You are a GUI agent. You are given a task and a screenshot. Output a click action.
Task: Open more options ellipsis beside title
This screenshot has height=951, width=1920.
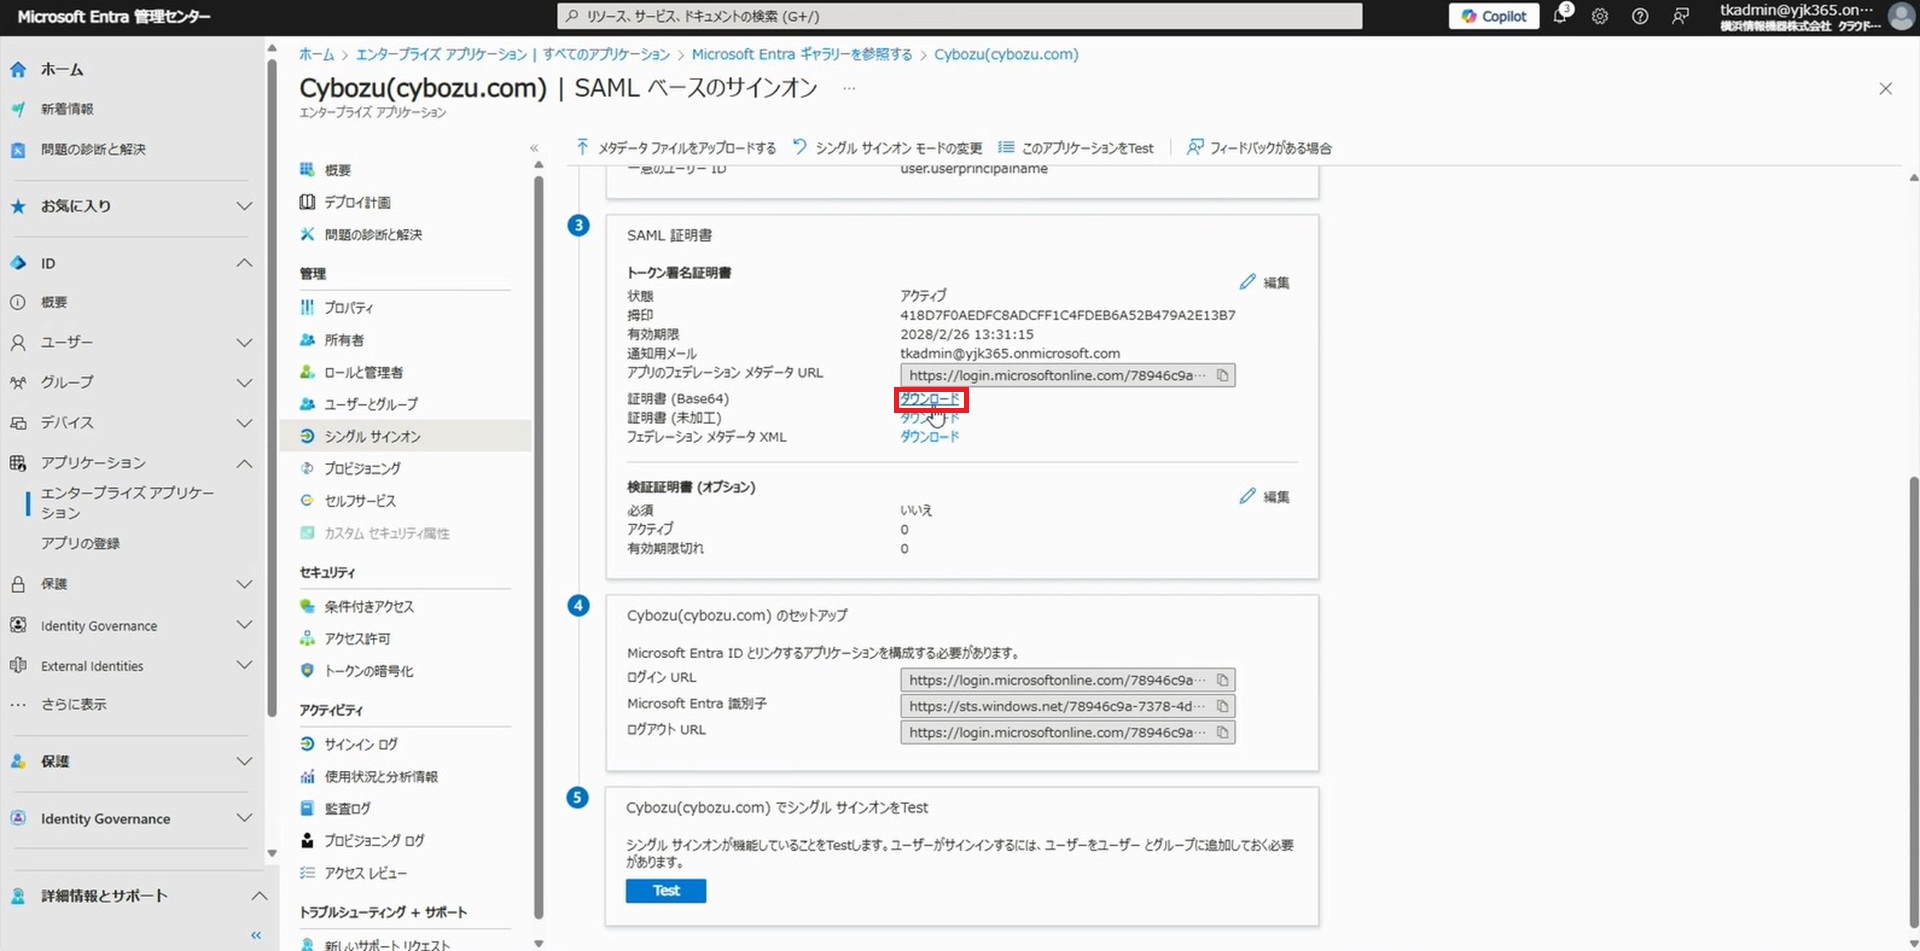849,88
